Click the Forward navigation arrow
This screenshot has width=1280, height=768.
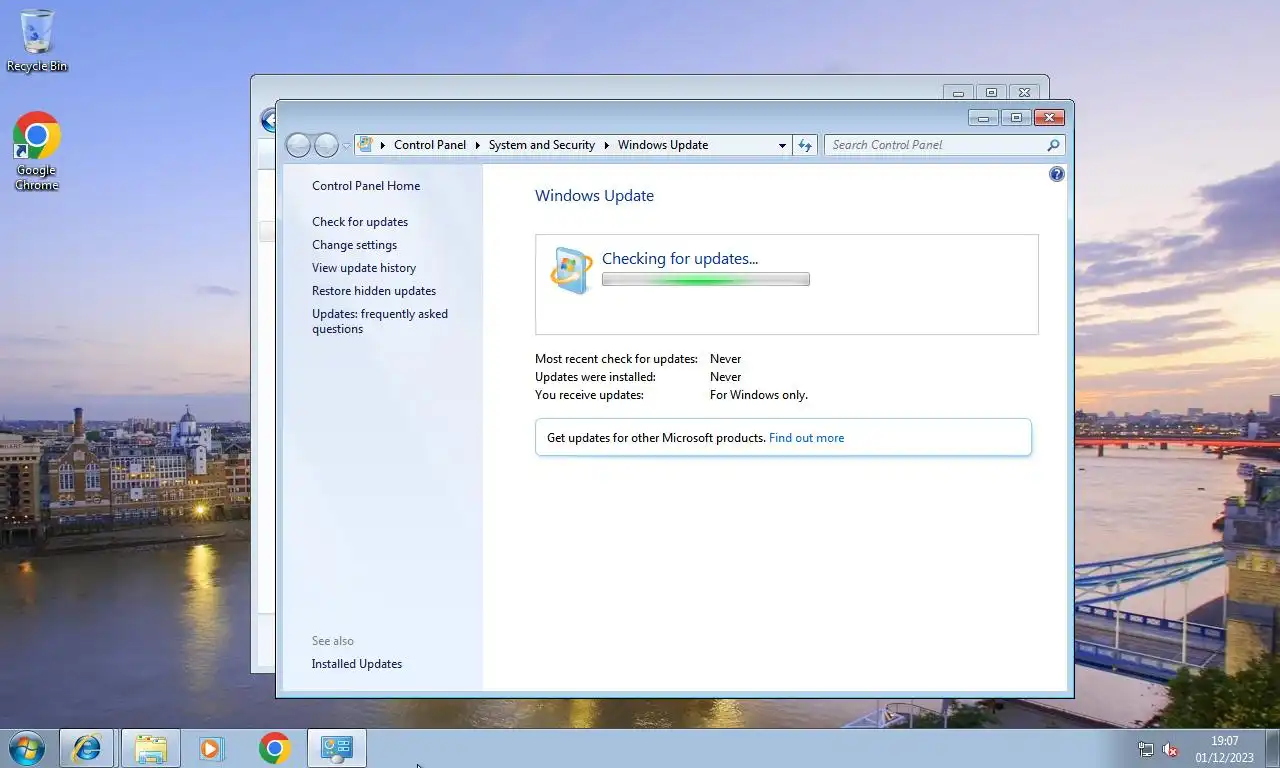click(326, 145)
